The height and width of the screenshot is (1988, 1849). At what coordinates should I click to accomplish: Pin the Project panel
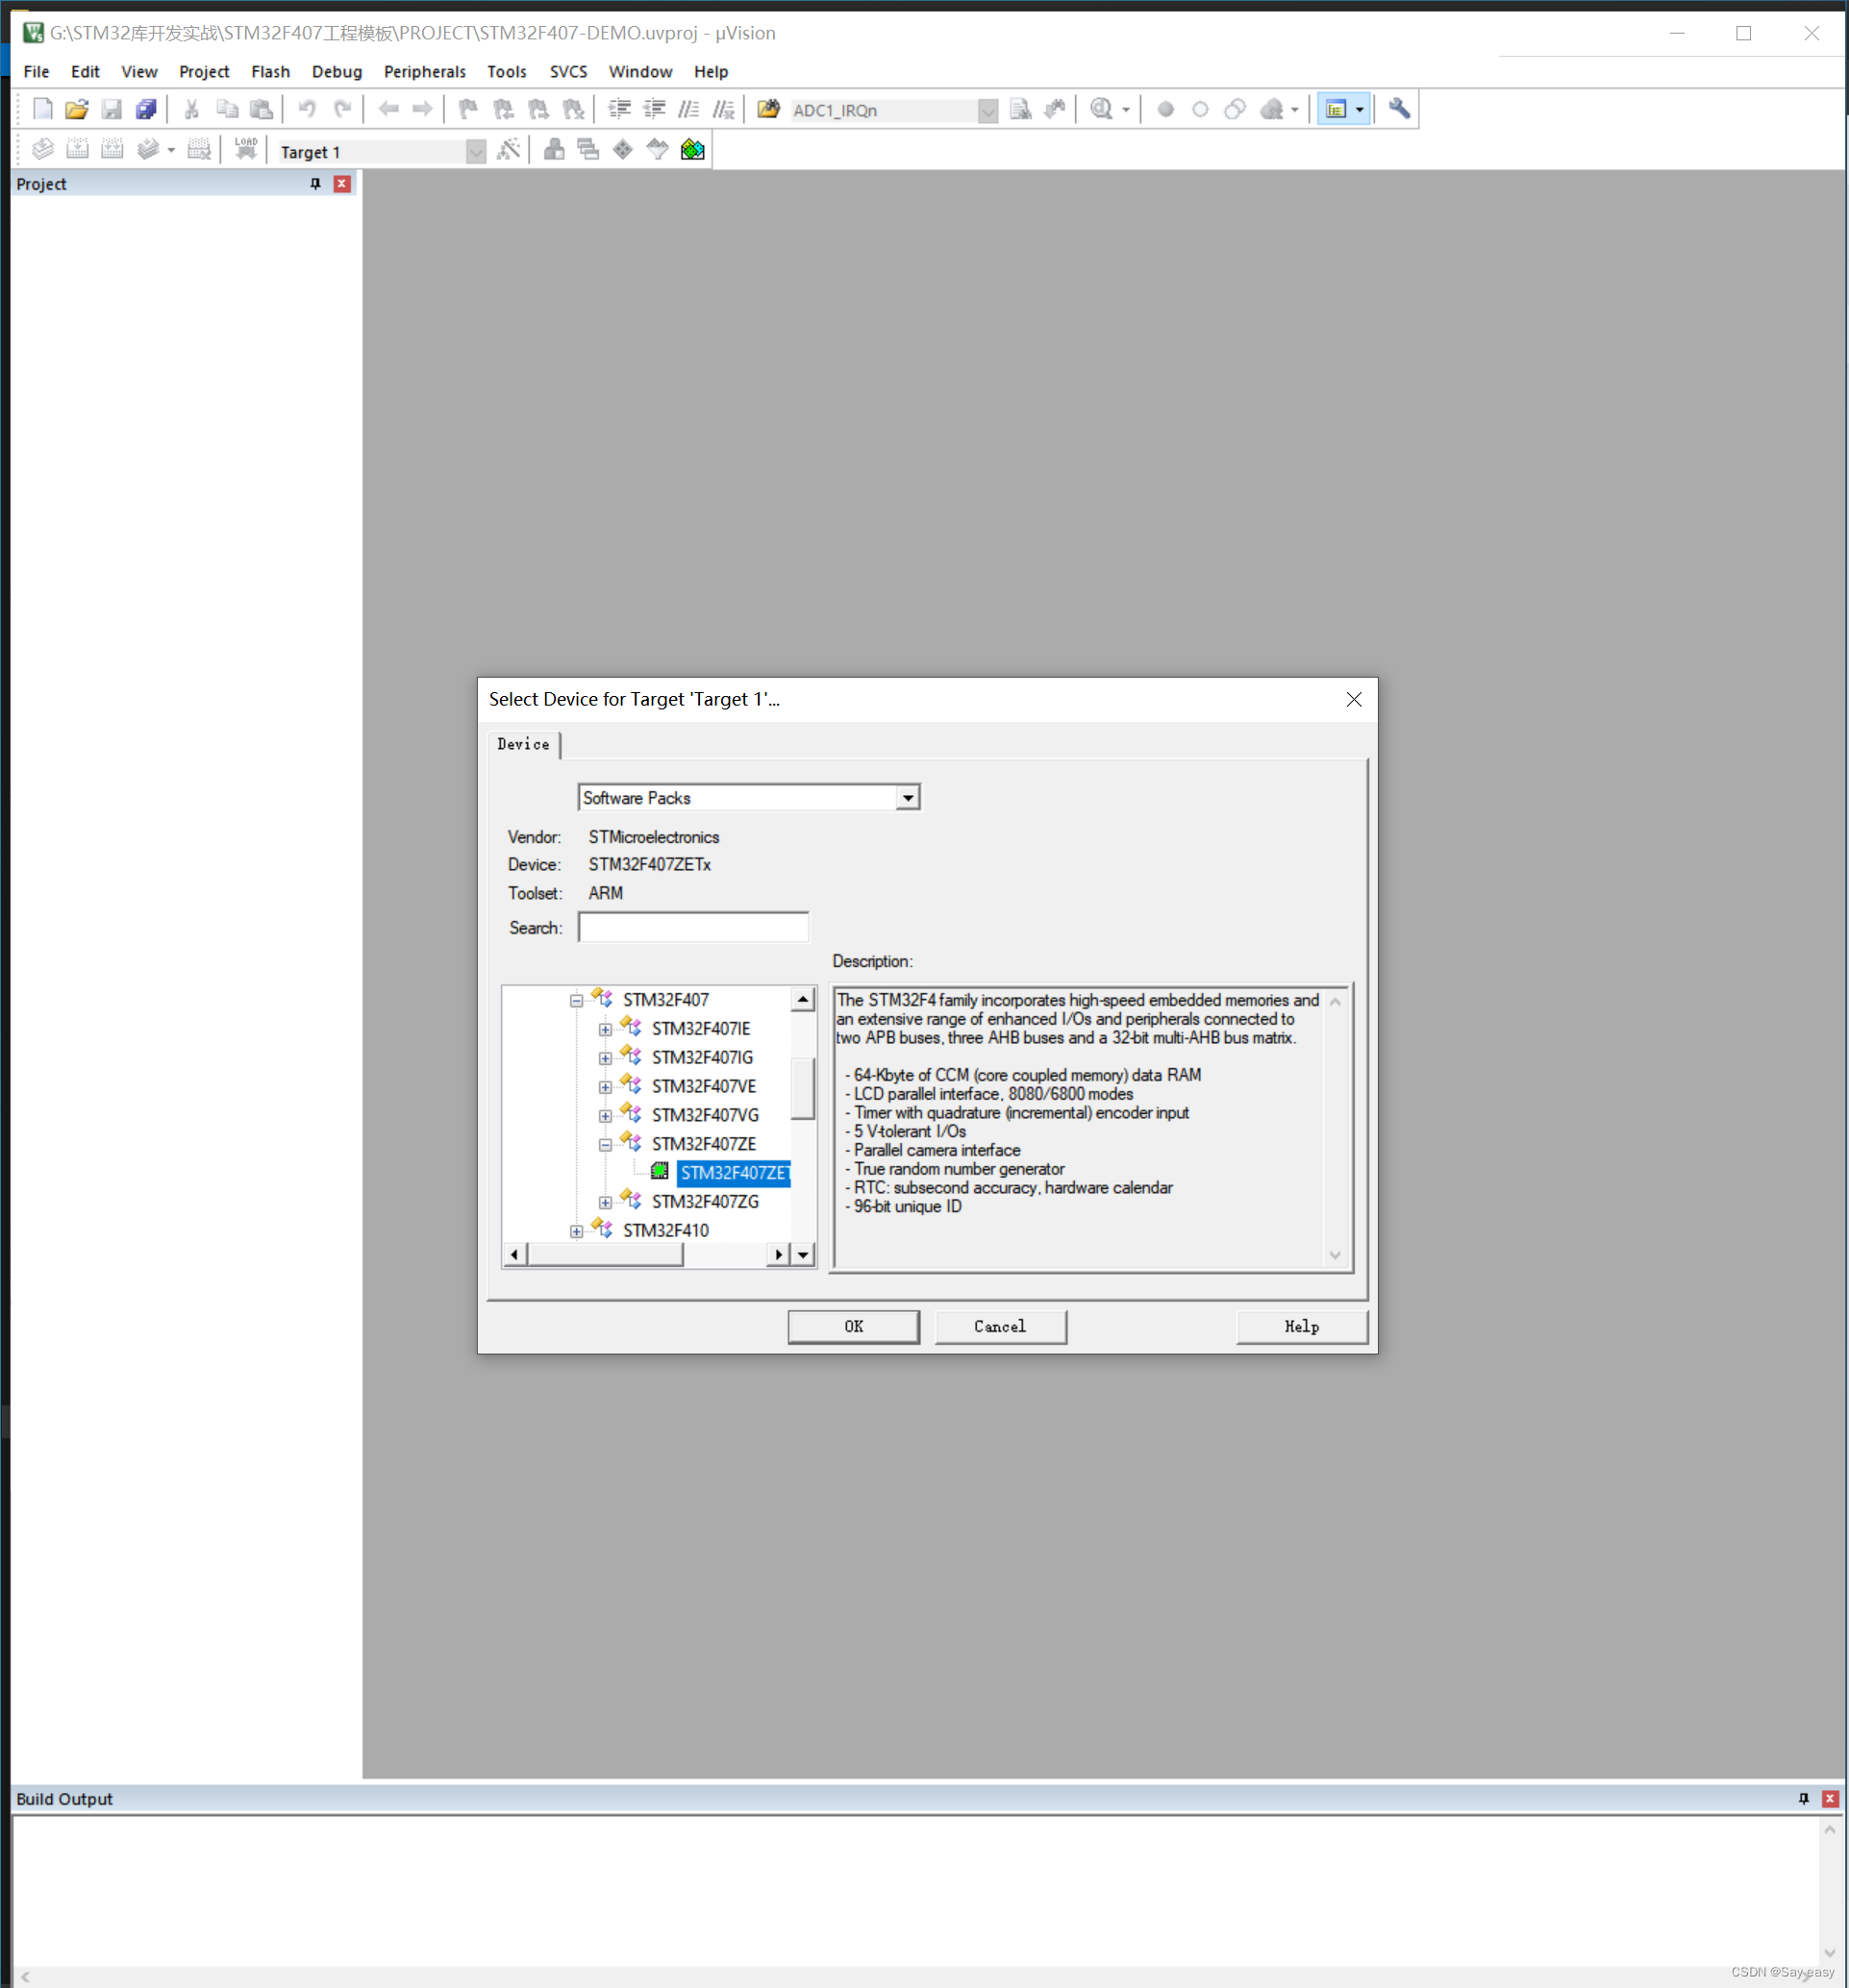315,184
